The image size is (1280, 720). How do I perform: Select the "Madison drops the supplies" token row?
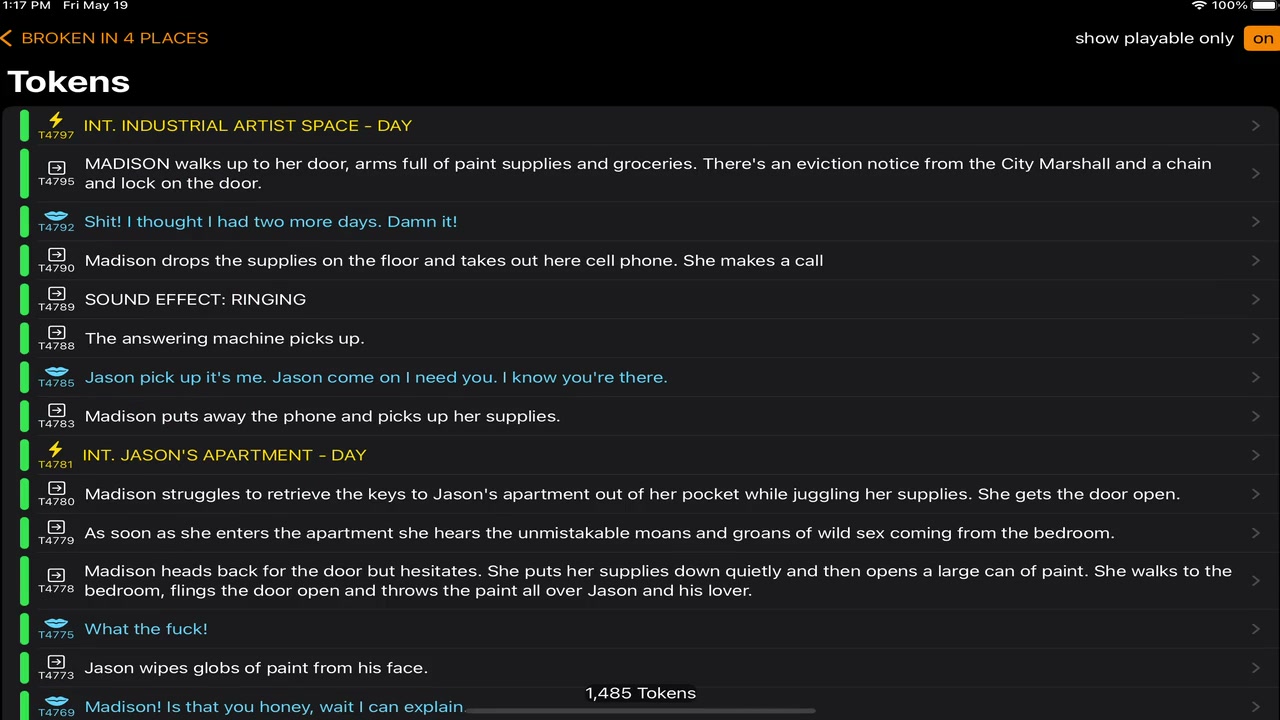[x=453, y=261]
